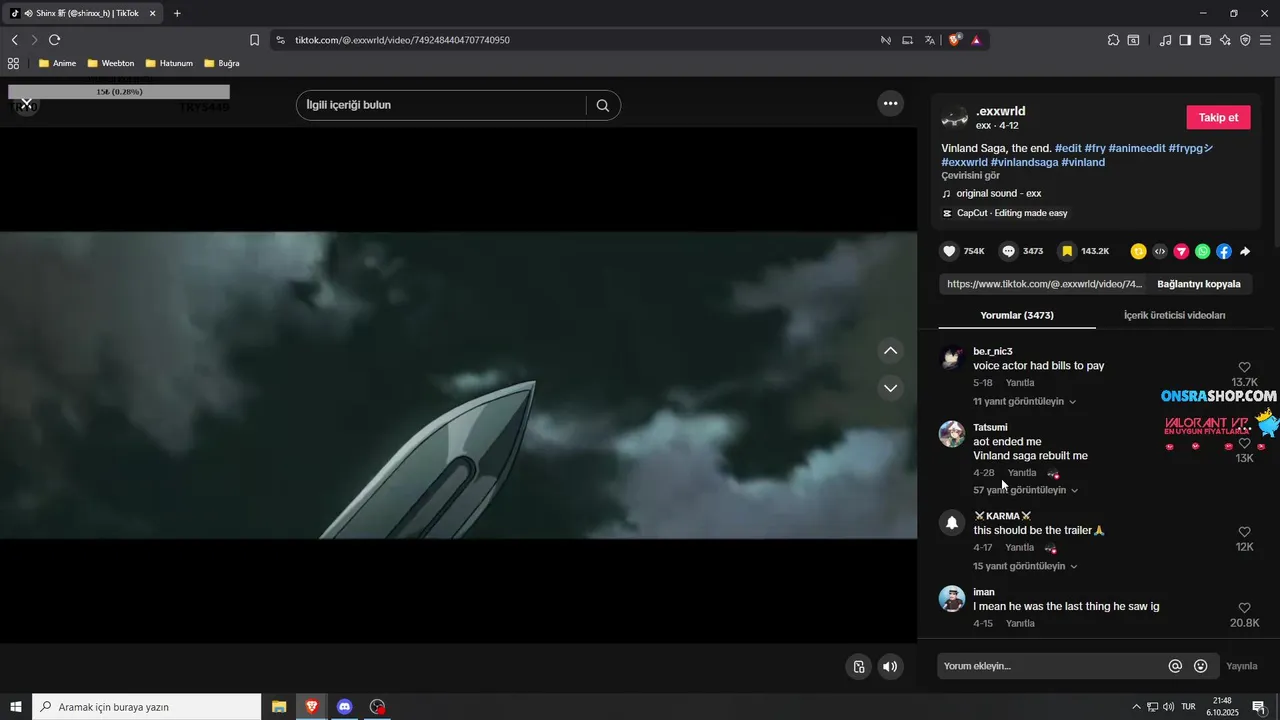The image size is (1280, 720).
Task: Reply to Tatsumi's comment with Yanıtla
Action: click(1021, 473)
